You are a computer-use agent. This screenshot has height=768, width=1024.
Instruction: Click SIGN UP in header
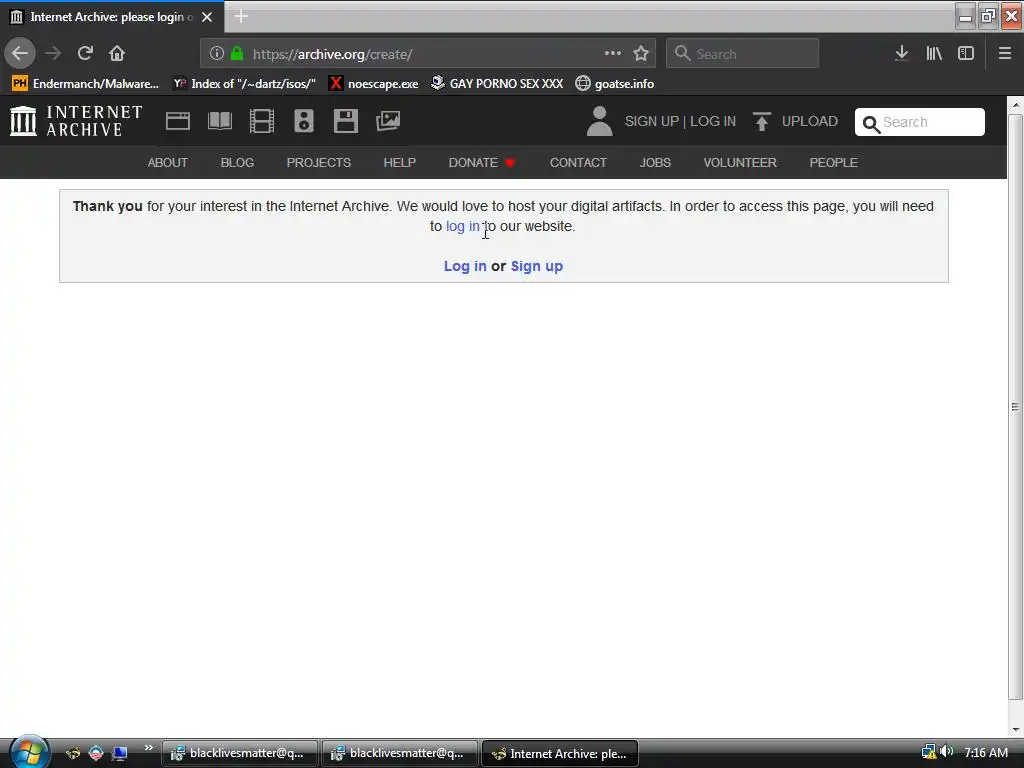(652, 121)
